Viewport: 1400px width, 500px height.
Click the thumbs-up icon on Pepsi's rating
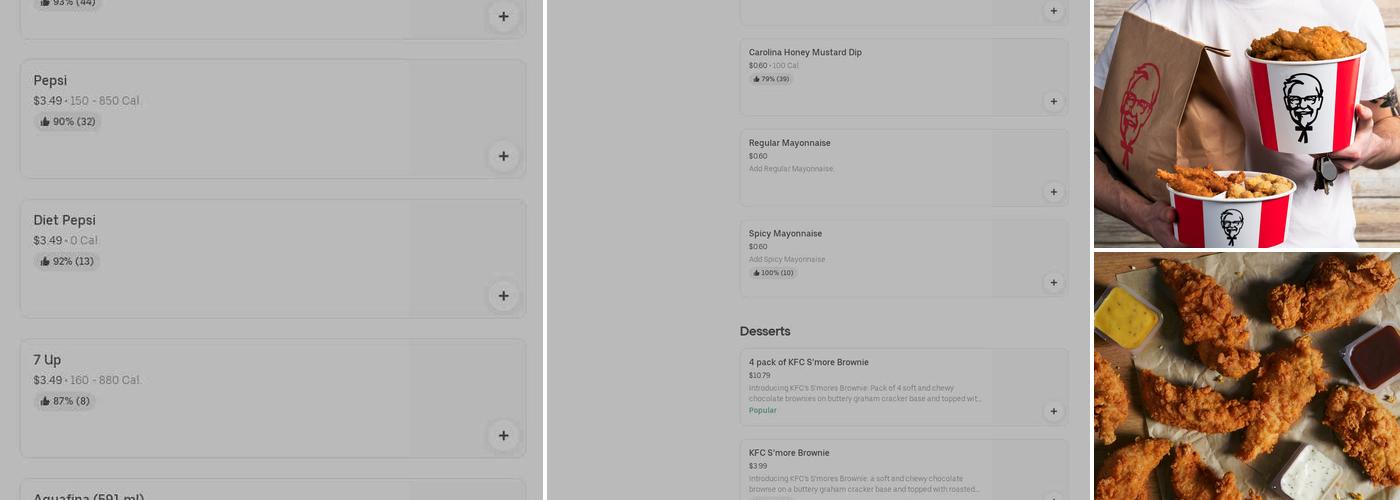(x=45, y=122)
